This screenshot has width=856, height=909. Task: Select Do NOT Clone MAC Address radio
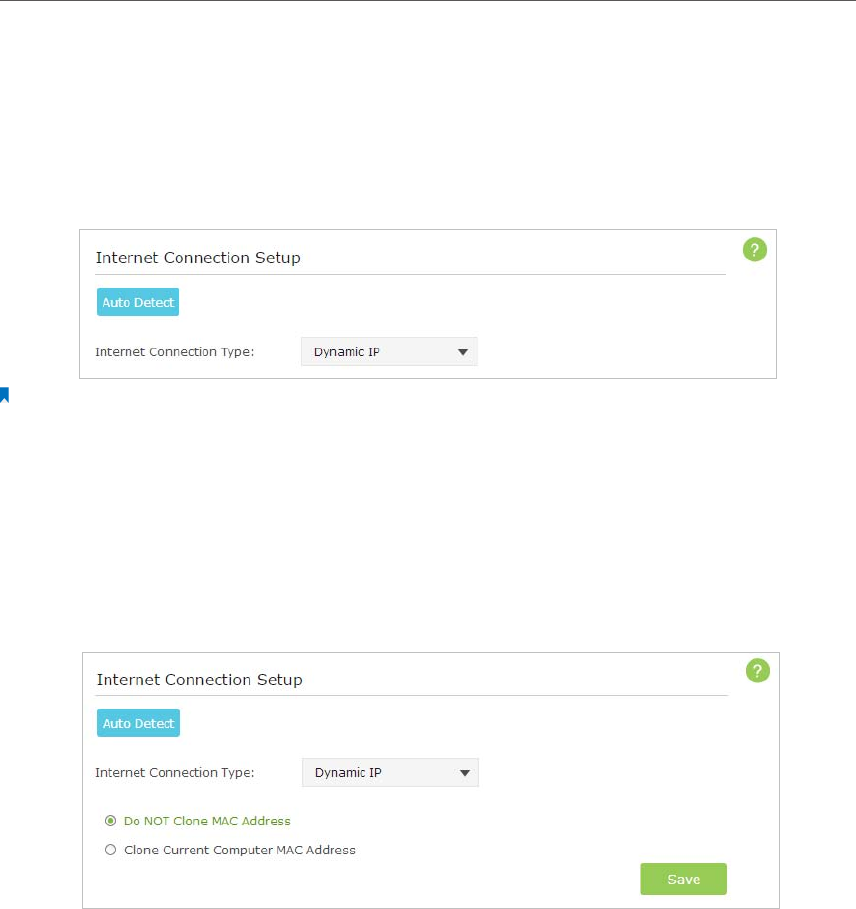pyautogui.click(x=110, y=821)
